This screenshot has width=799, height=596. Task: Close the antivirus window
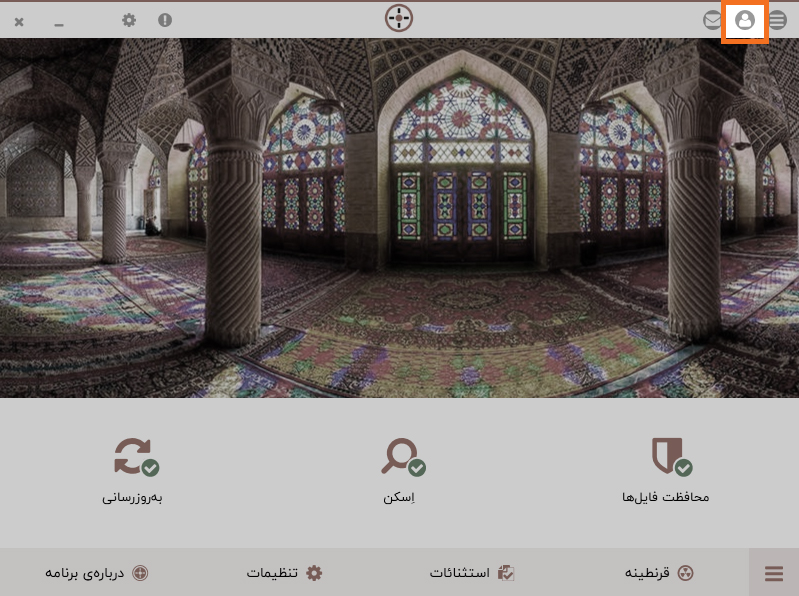tap(19, 21)
